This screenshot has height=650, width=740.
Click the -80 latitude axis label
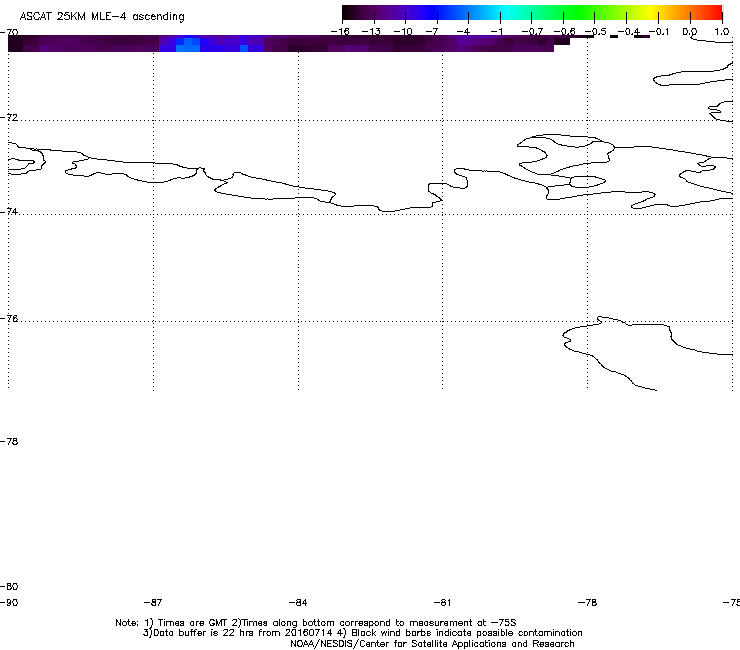point(9,586)
